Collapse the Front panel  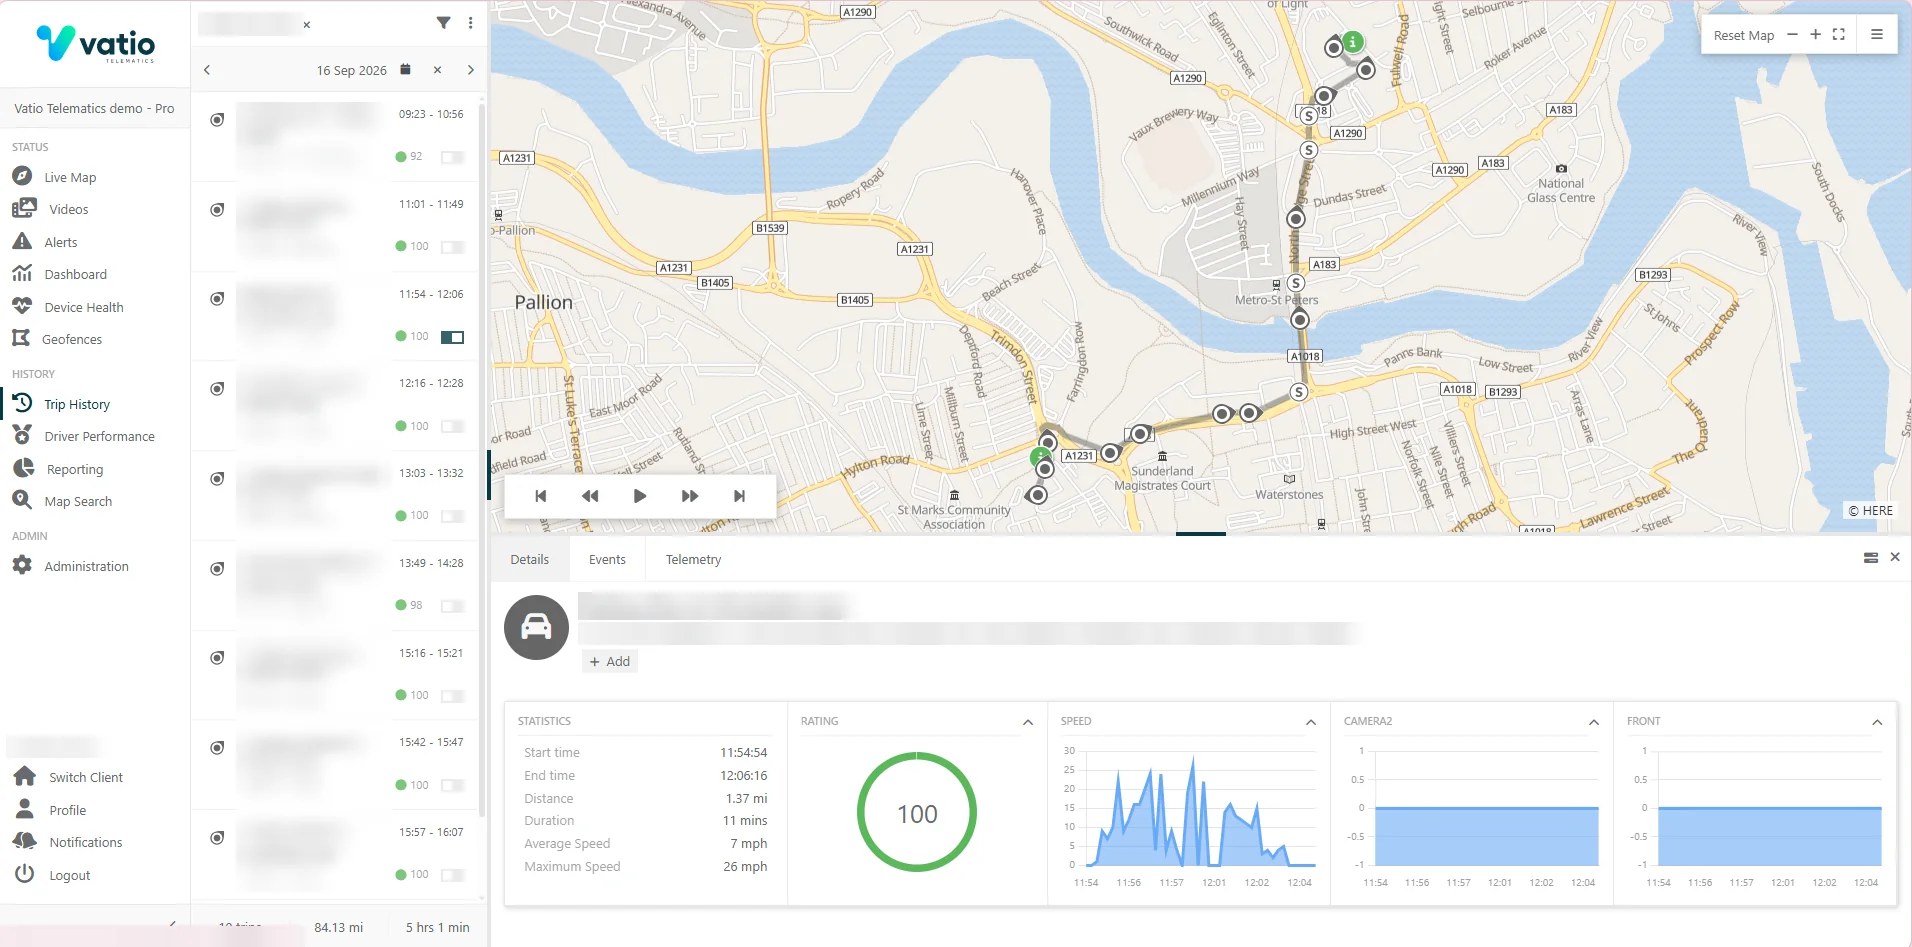1877,722
